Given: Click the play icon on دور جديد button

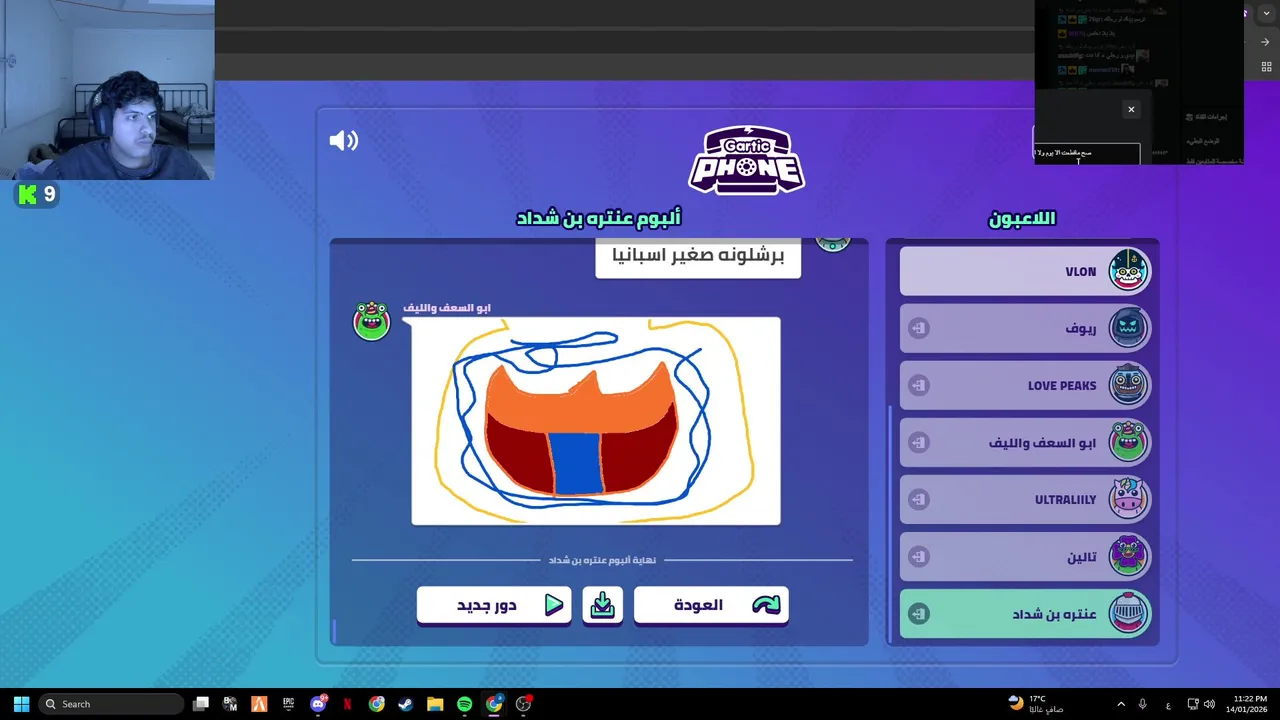Looking at the screenshot, I should [554, 605].
